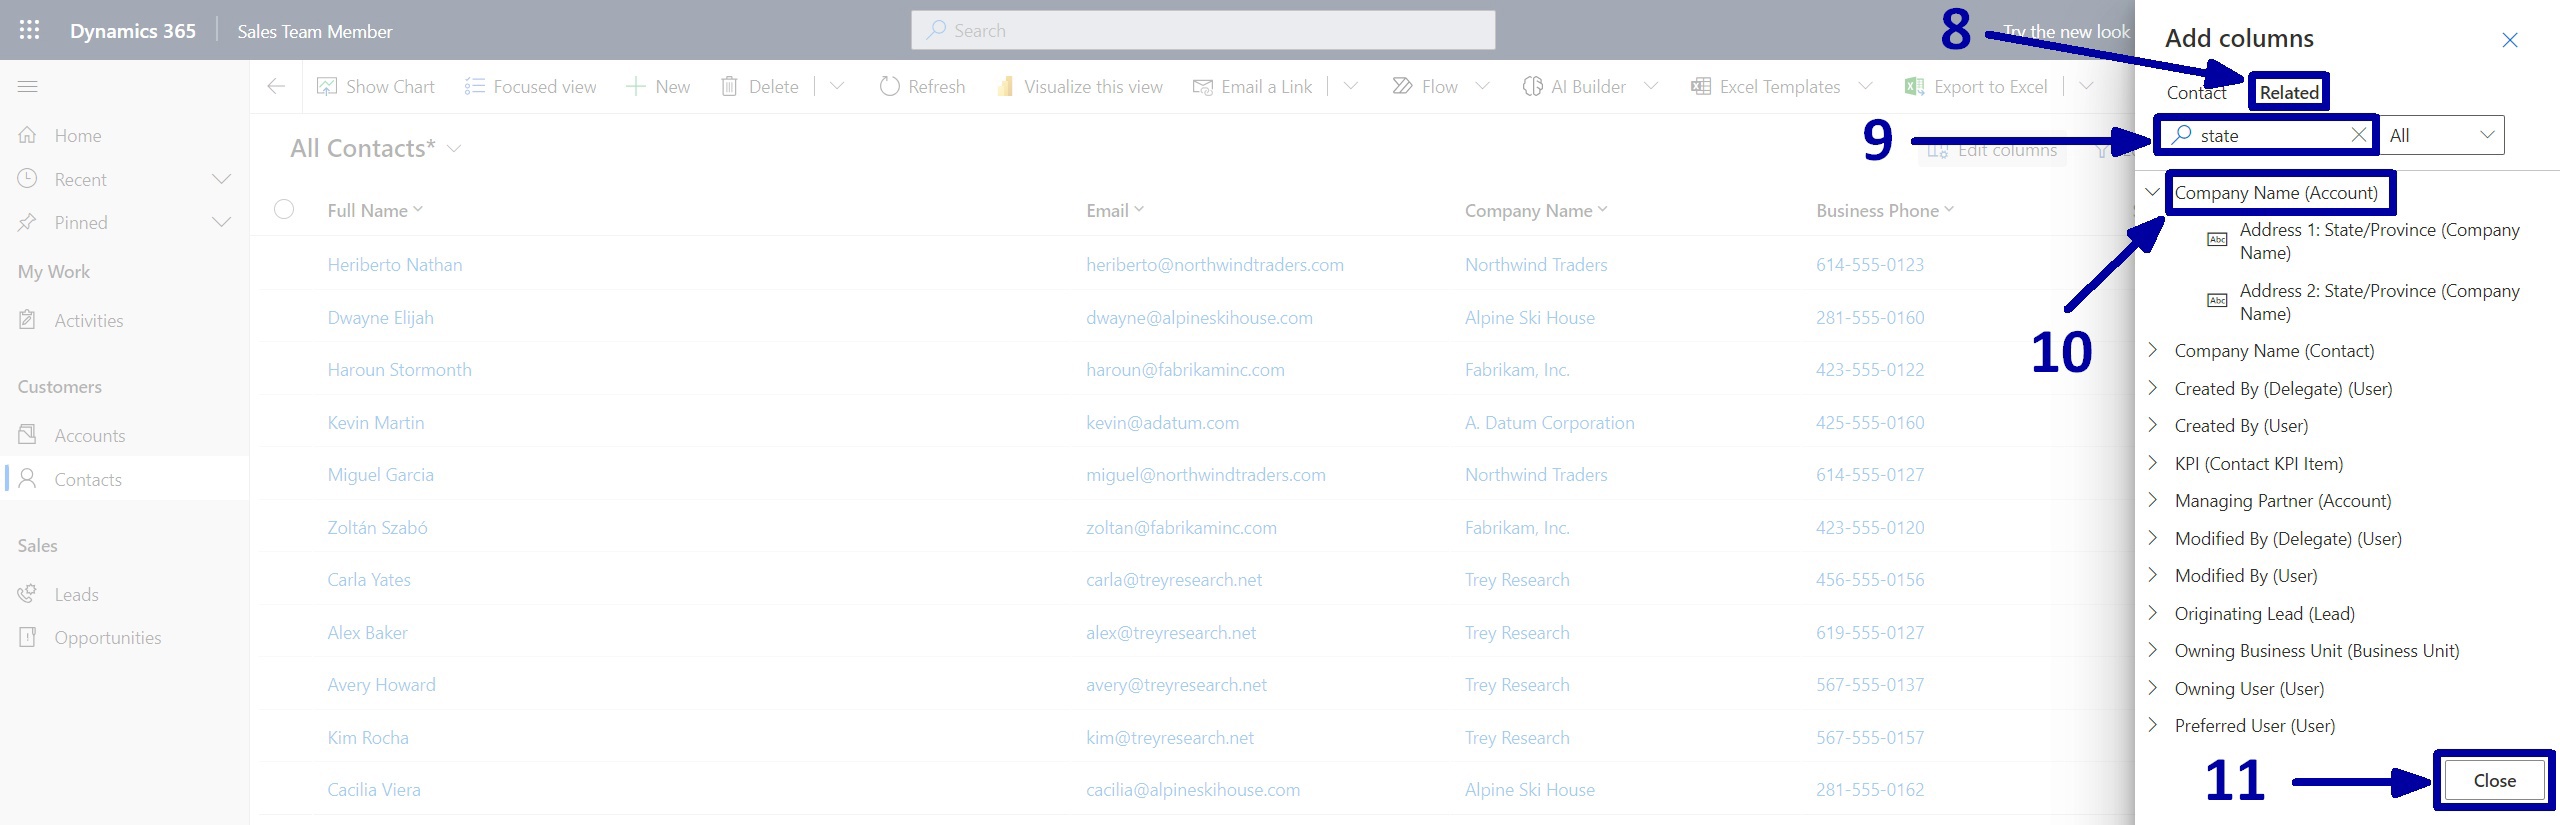Click Export to Excel
The width and height of the screenshot is (2560, 825).
click(x=1977, y=87)
